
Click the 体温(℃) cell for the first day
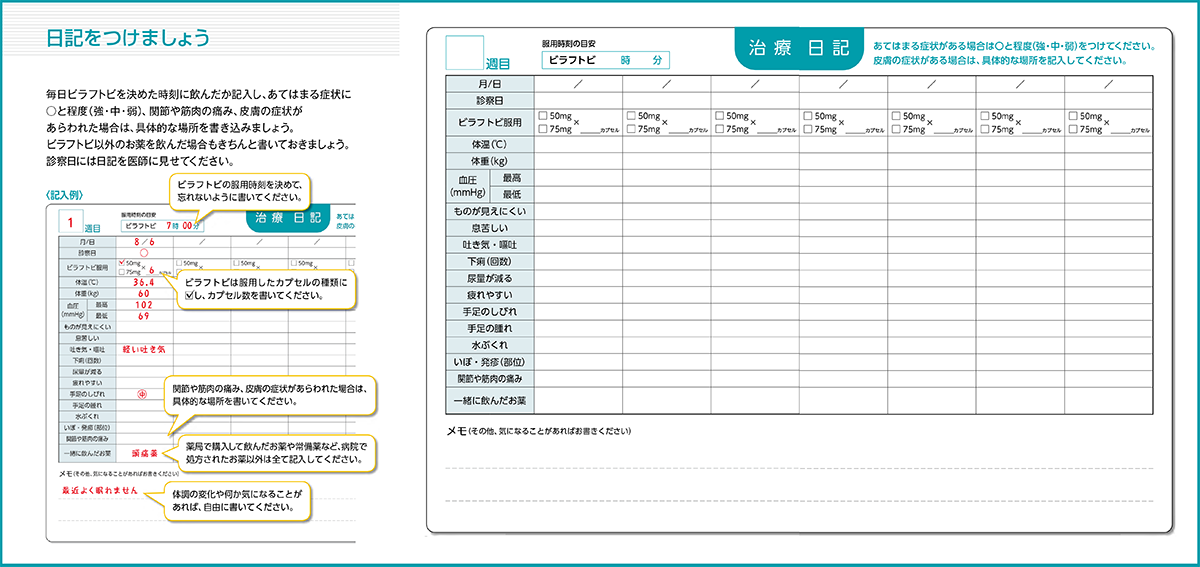click(x=577, y=144)
